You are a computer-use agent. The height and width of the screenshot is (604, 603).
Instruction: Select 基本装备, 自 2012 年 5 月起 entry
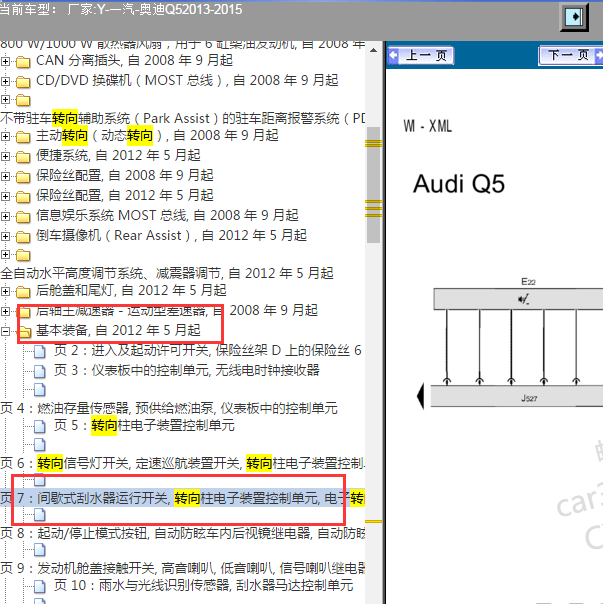[x=118, y=331]
